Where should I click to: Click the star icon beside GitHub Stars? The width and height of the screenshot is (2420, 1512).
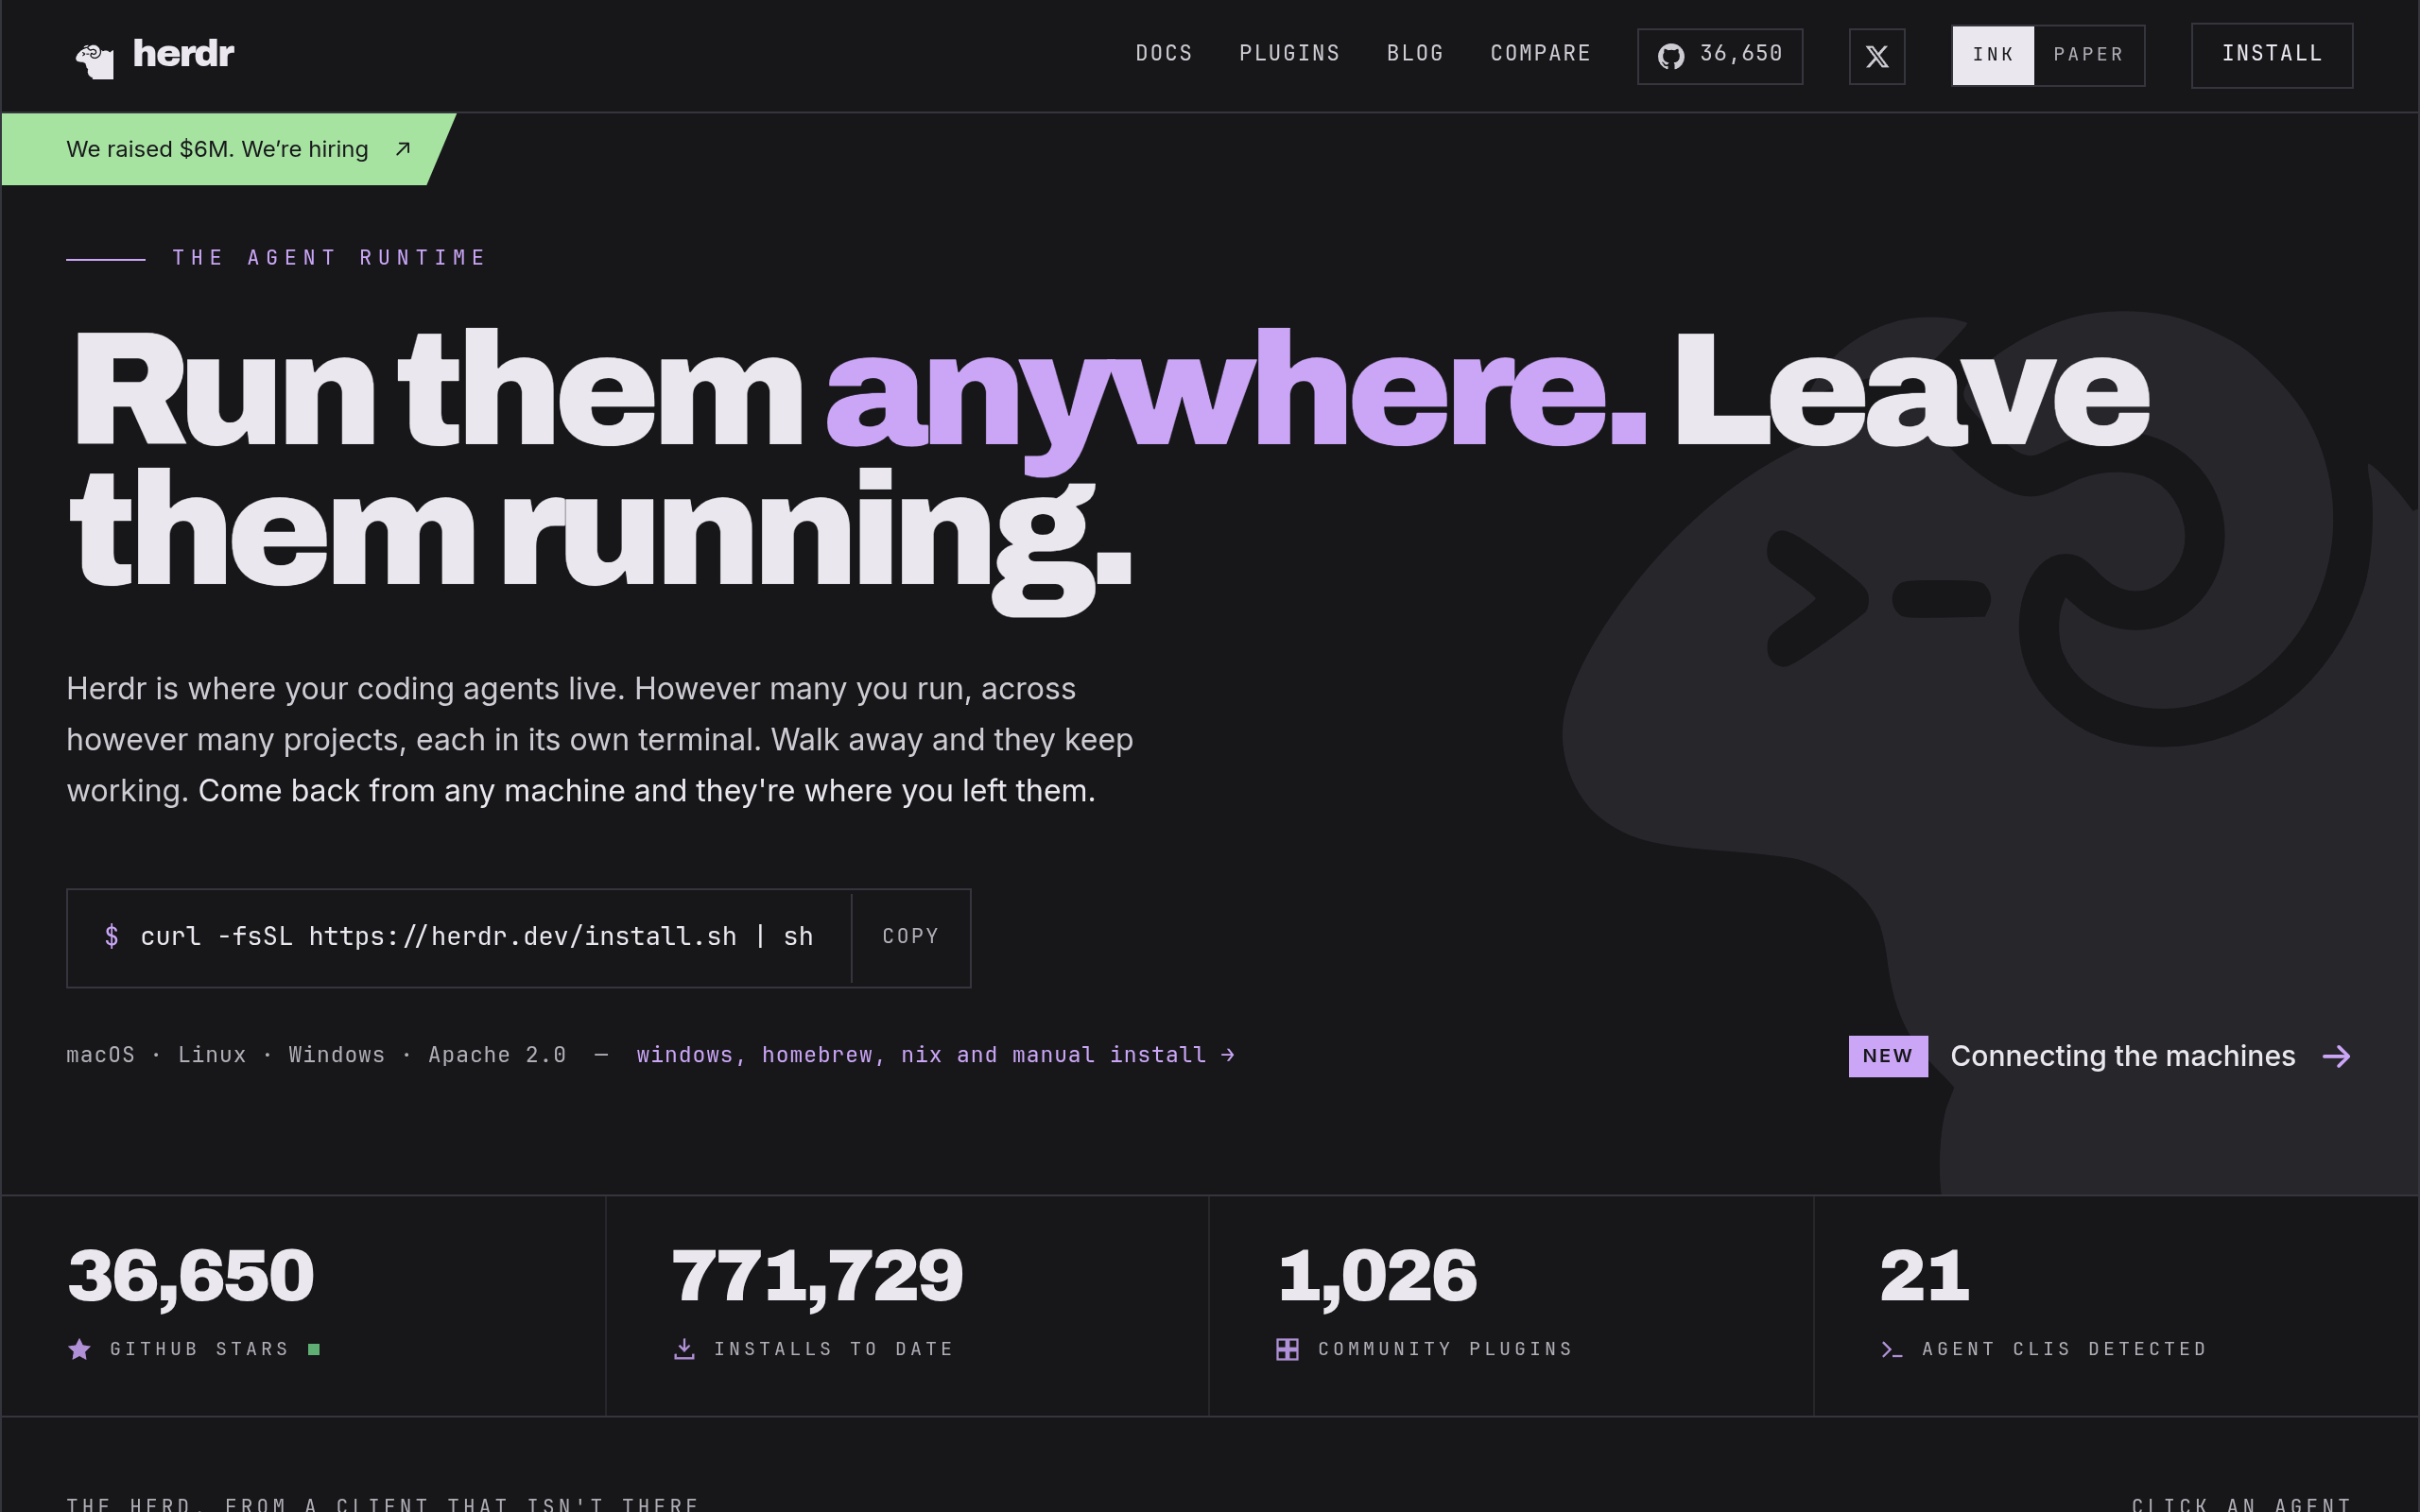80,1349
